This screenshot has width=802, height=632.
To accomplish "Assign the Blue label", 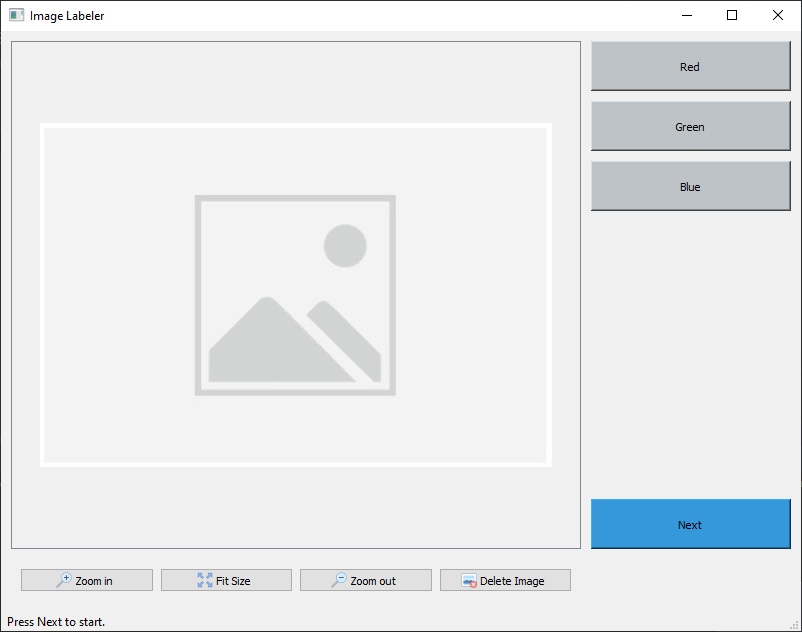I will 690,186.
